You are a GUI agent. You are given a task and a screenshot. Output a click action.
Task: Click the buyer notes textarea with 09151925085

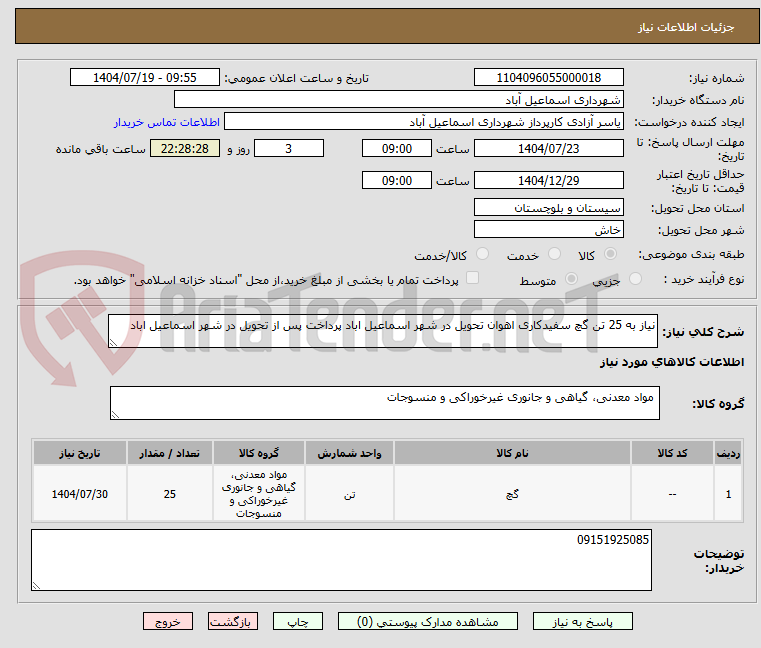(341, 560)
